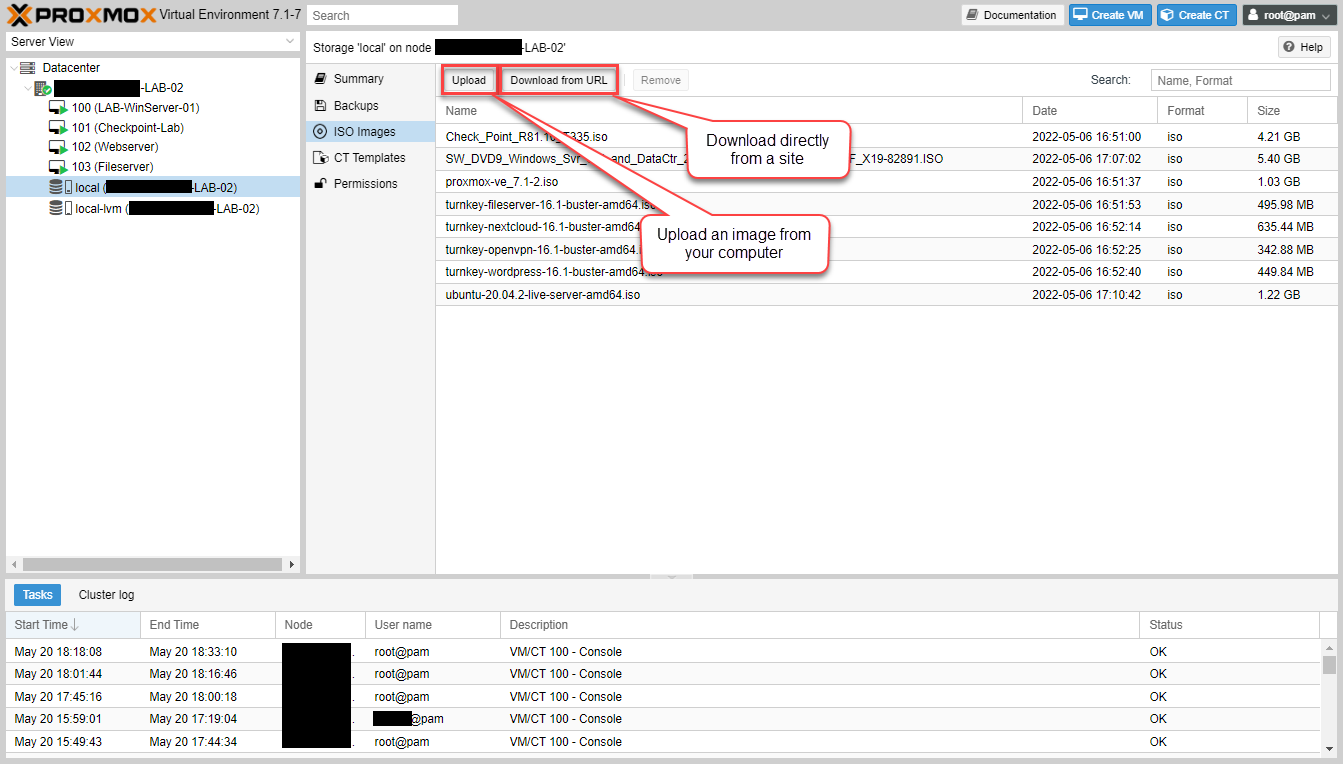Click the CT Templates file icon

point(320,157)
